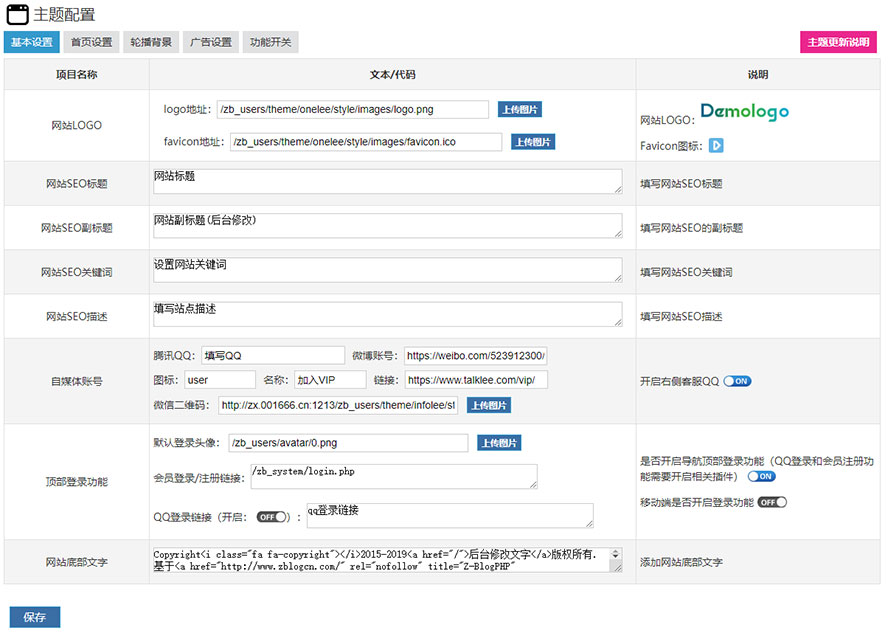Viewport: 888px width, 633px height.
Task: Upload the 微信二维码 image
Action: [489, 405]
